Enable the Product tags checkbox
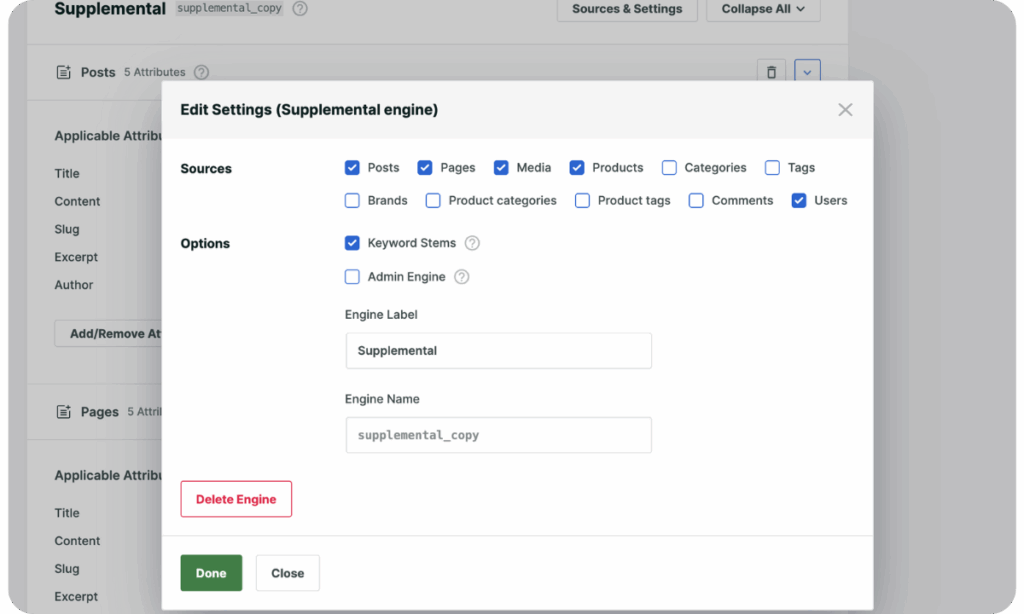The width and height of the screenshot is (1024, 614). (582, 201)
